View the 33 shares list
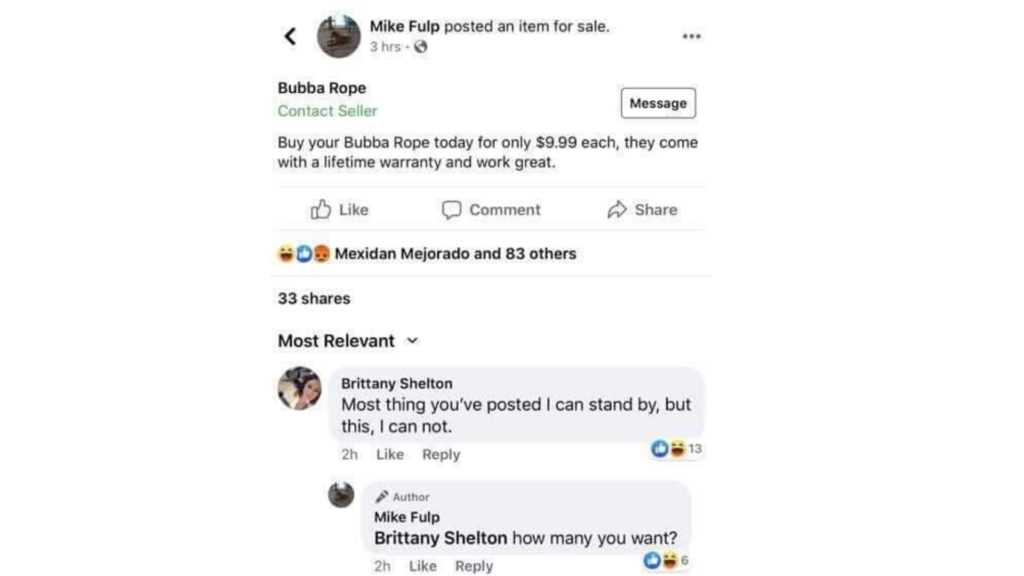 [314, 298]
